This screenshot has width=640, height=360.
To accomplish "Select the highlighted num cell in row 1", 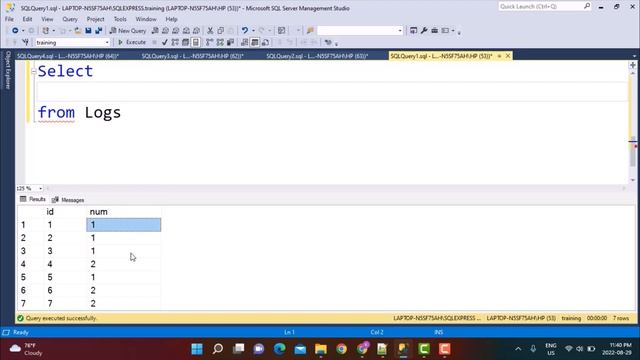I will click(123, 225).
